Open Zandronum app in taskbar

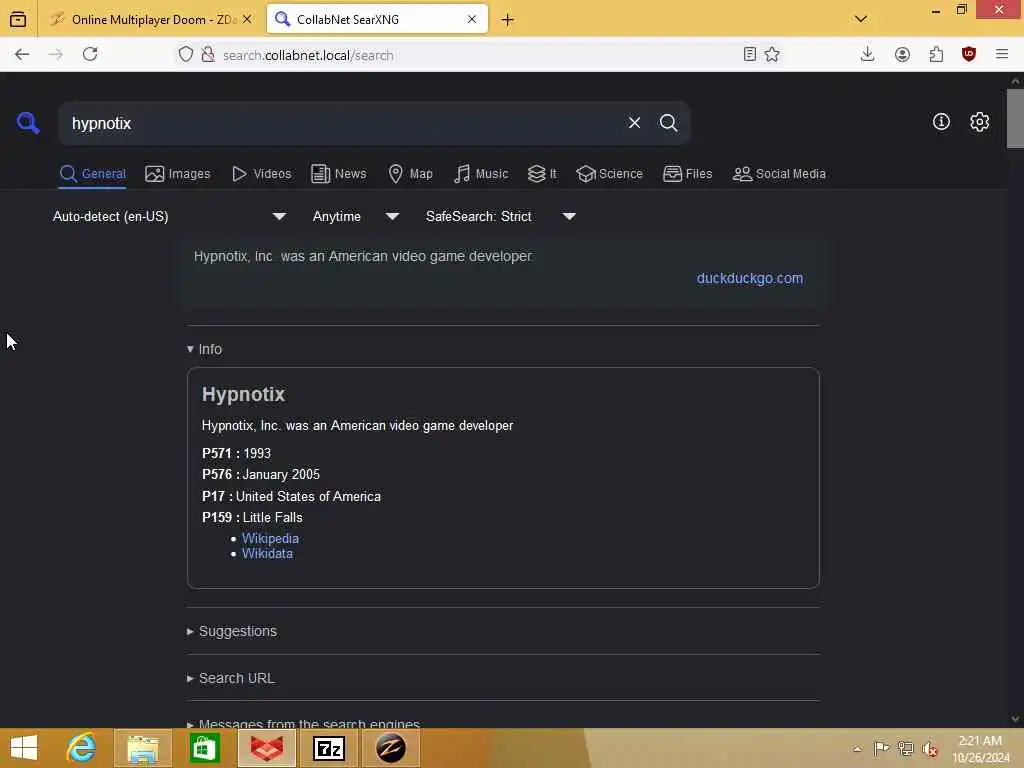coord(391,748)
